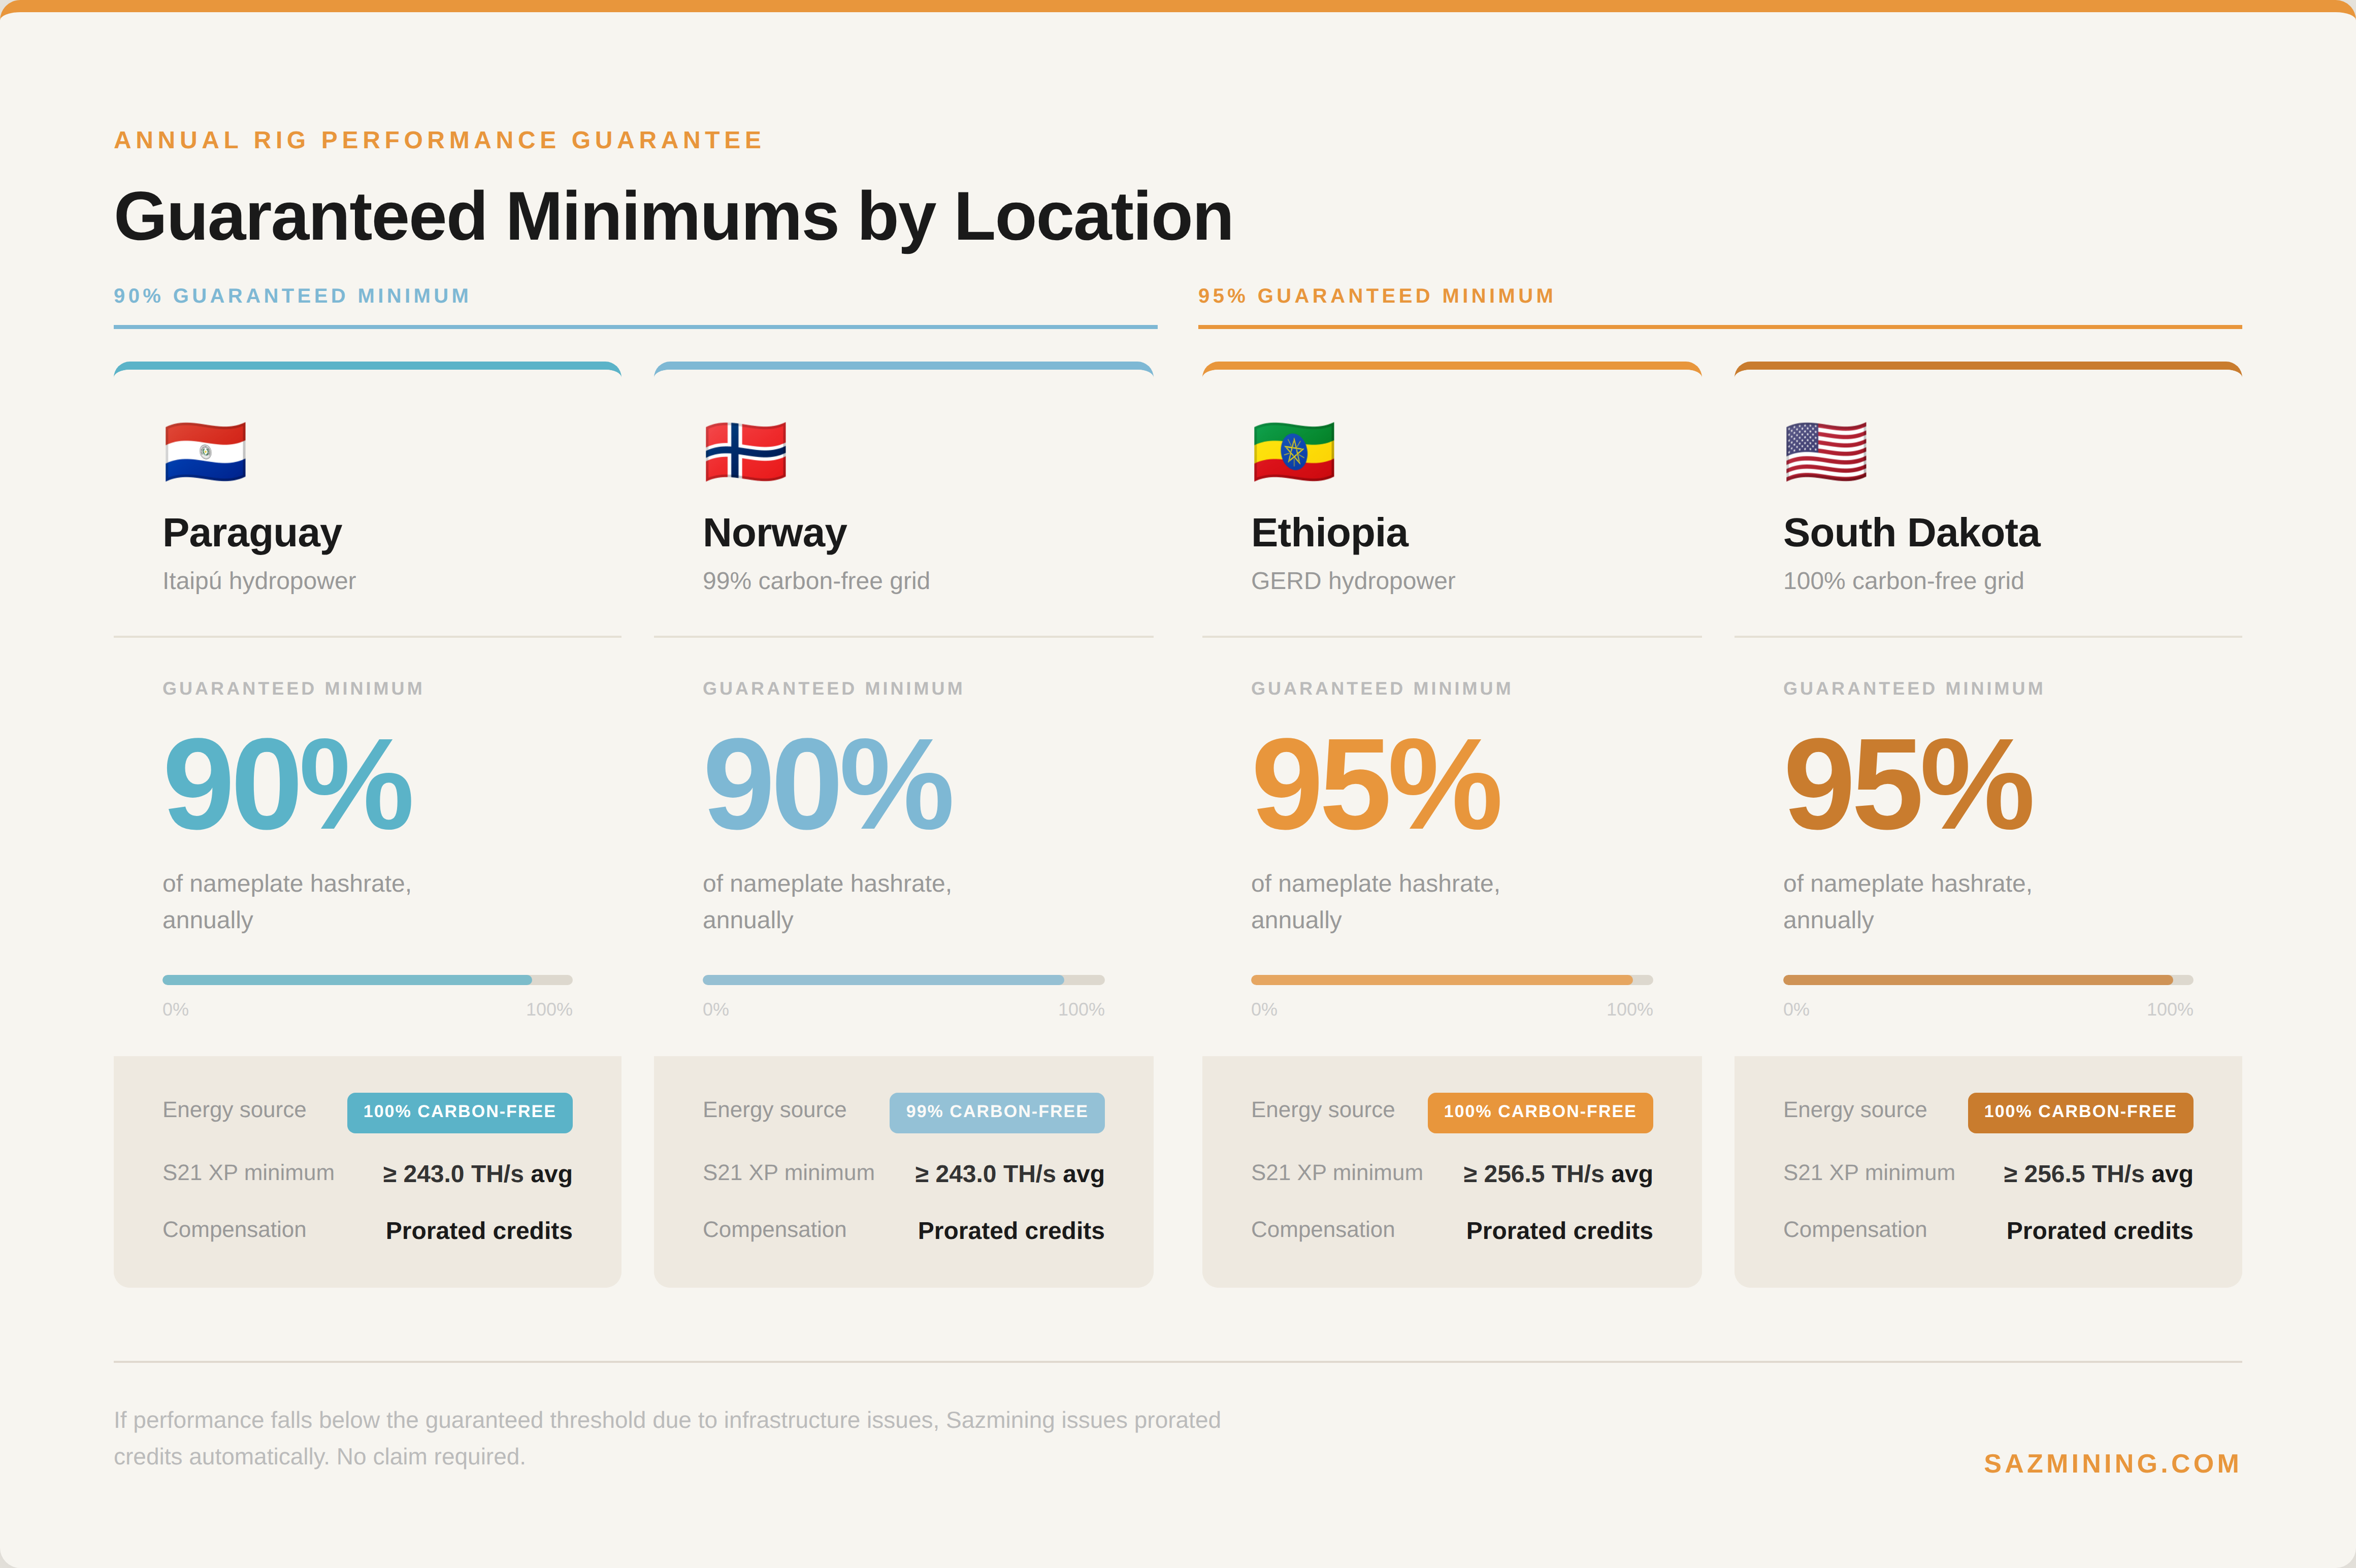The width and height of the screenshot is (2356, 1568).
Task: Click Ethiopia's 100% Carbon-Free badge
Action: [x=1539, y=1112]
